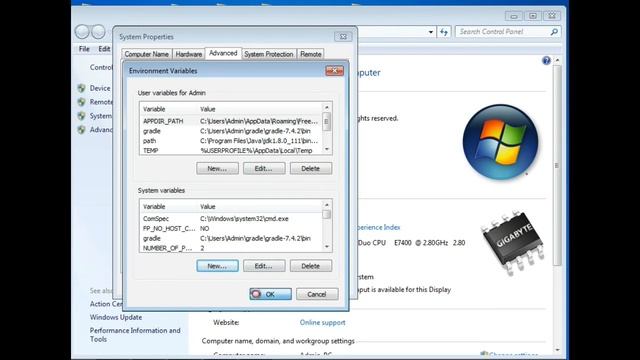Switch to the Hardware tab
Viewport: 640px width, 360px height.
pyautogui.click(x=189, y=54)
